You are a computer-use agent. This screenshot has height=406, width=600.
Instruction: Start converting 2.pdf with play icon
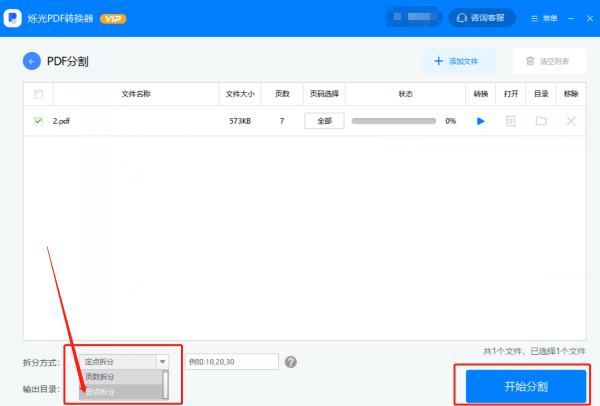[x=481, y=121]
